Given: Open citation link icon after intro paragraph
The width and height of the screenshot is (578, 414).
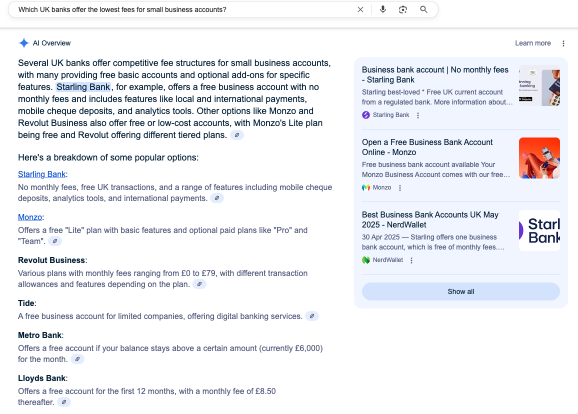Looking at the screenshot, I should point(237,135).
